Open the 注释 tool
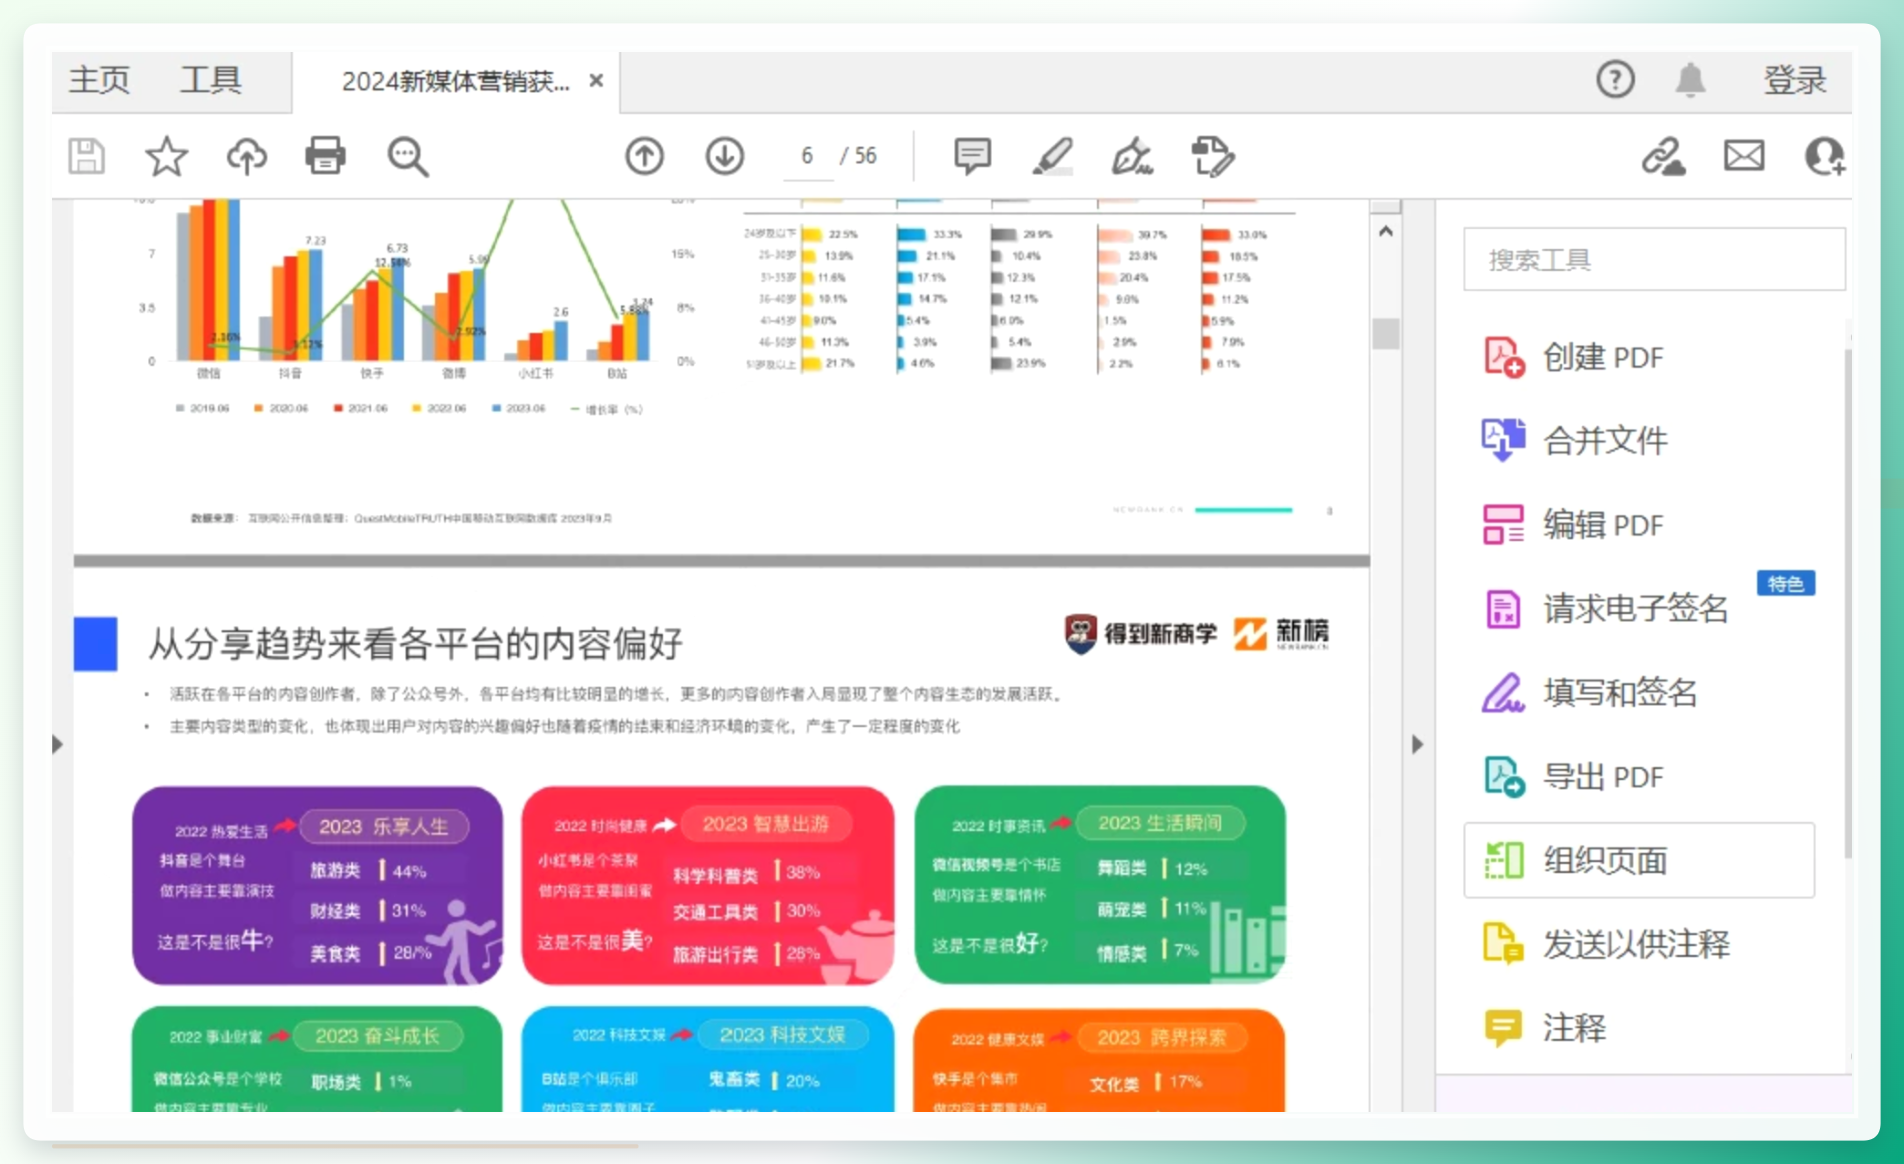This screenshot has width=1904, height=1164. pos(1545,1027)
